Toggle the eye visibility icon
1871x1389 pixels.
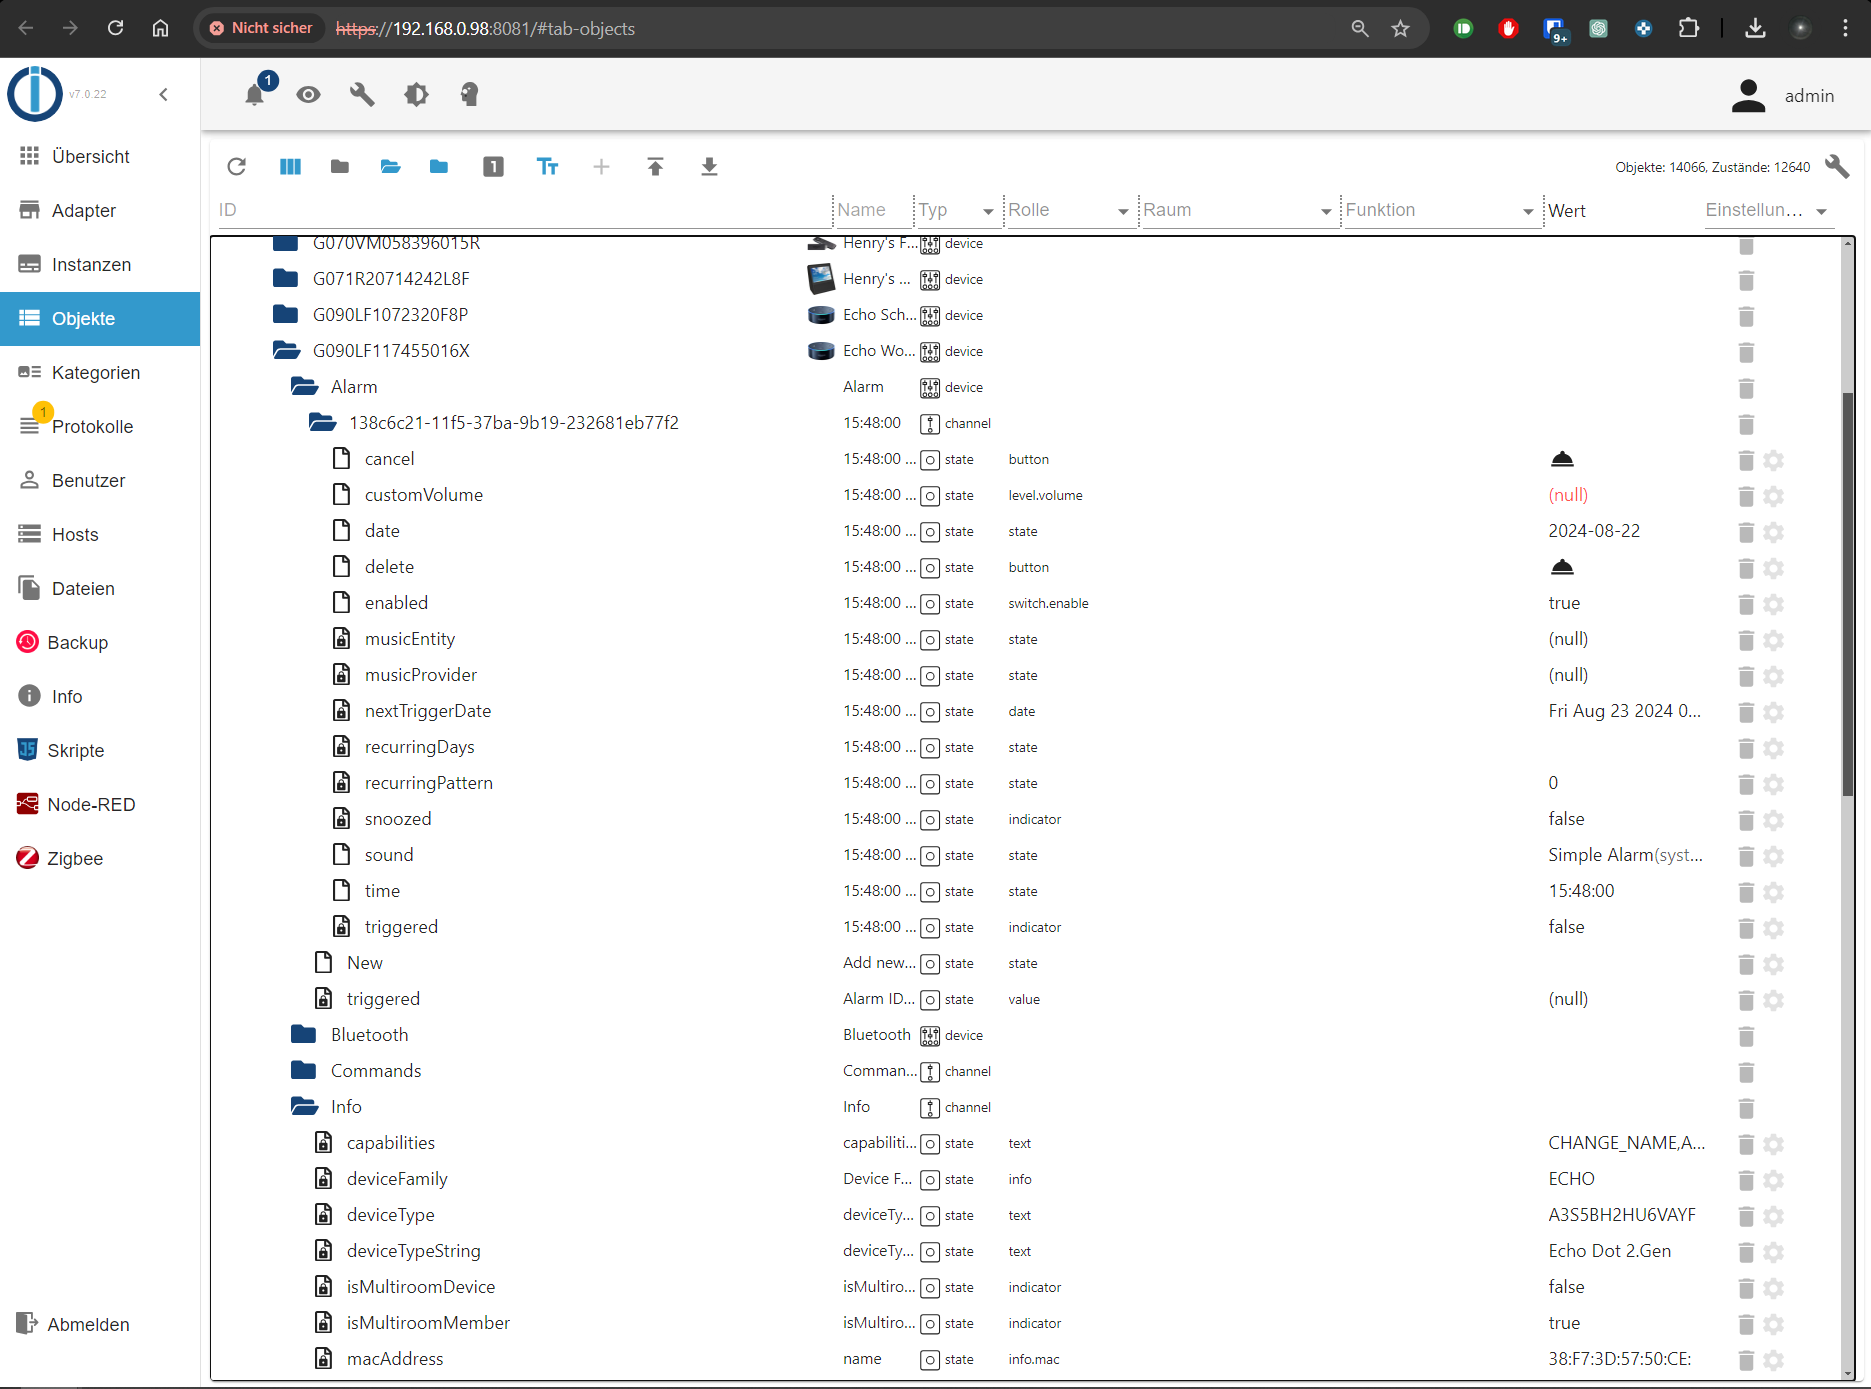pyautogui.click(x=308, y=94)
